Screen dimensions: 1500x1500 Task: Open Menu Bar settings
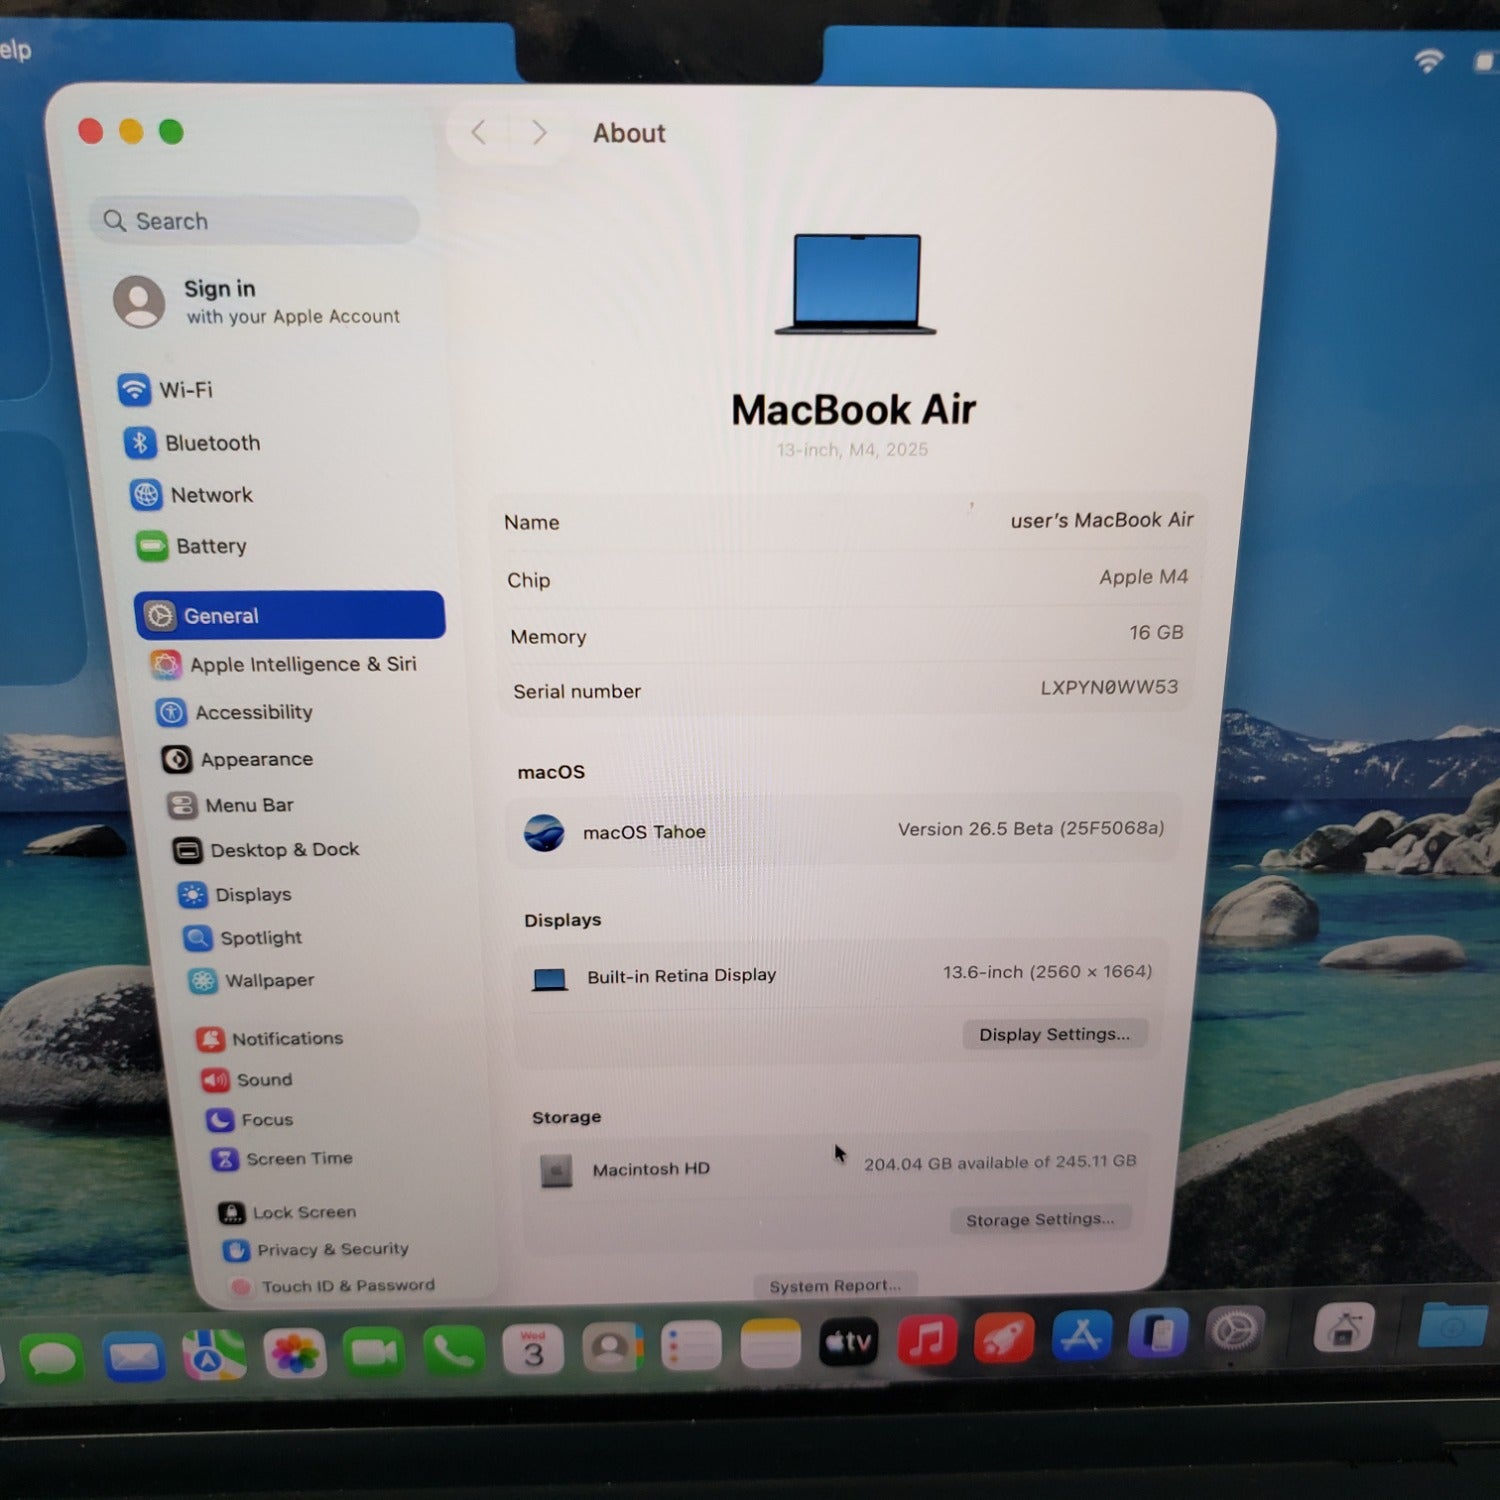tap(231, 805)
